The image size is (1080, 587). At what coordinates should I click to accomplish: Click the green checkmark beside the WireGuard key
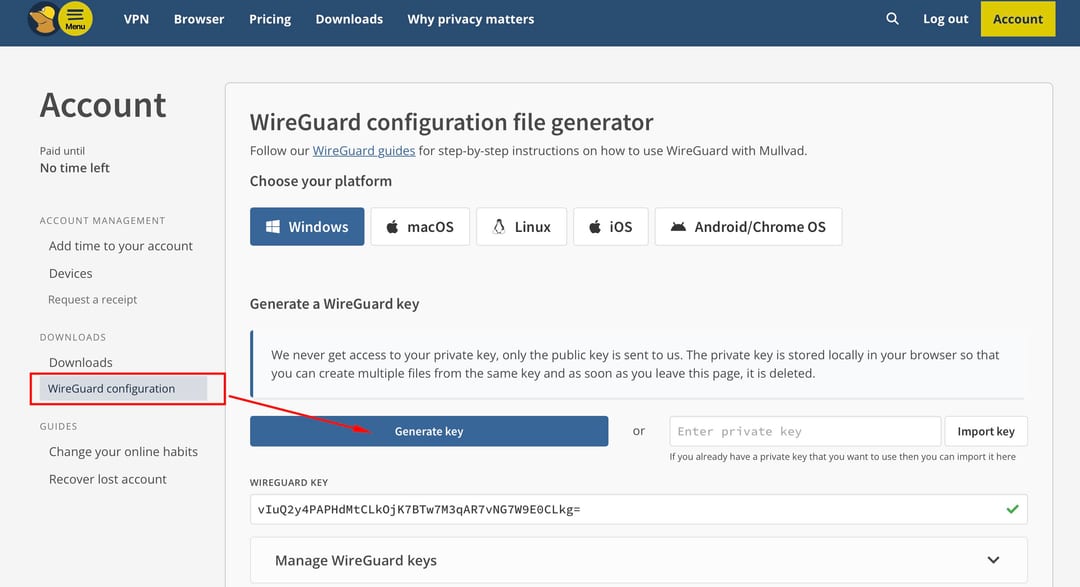point(1012,509)
